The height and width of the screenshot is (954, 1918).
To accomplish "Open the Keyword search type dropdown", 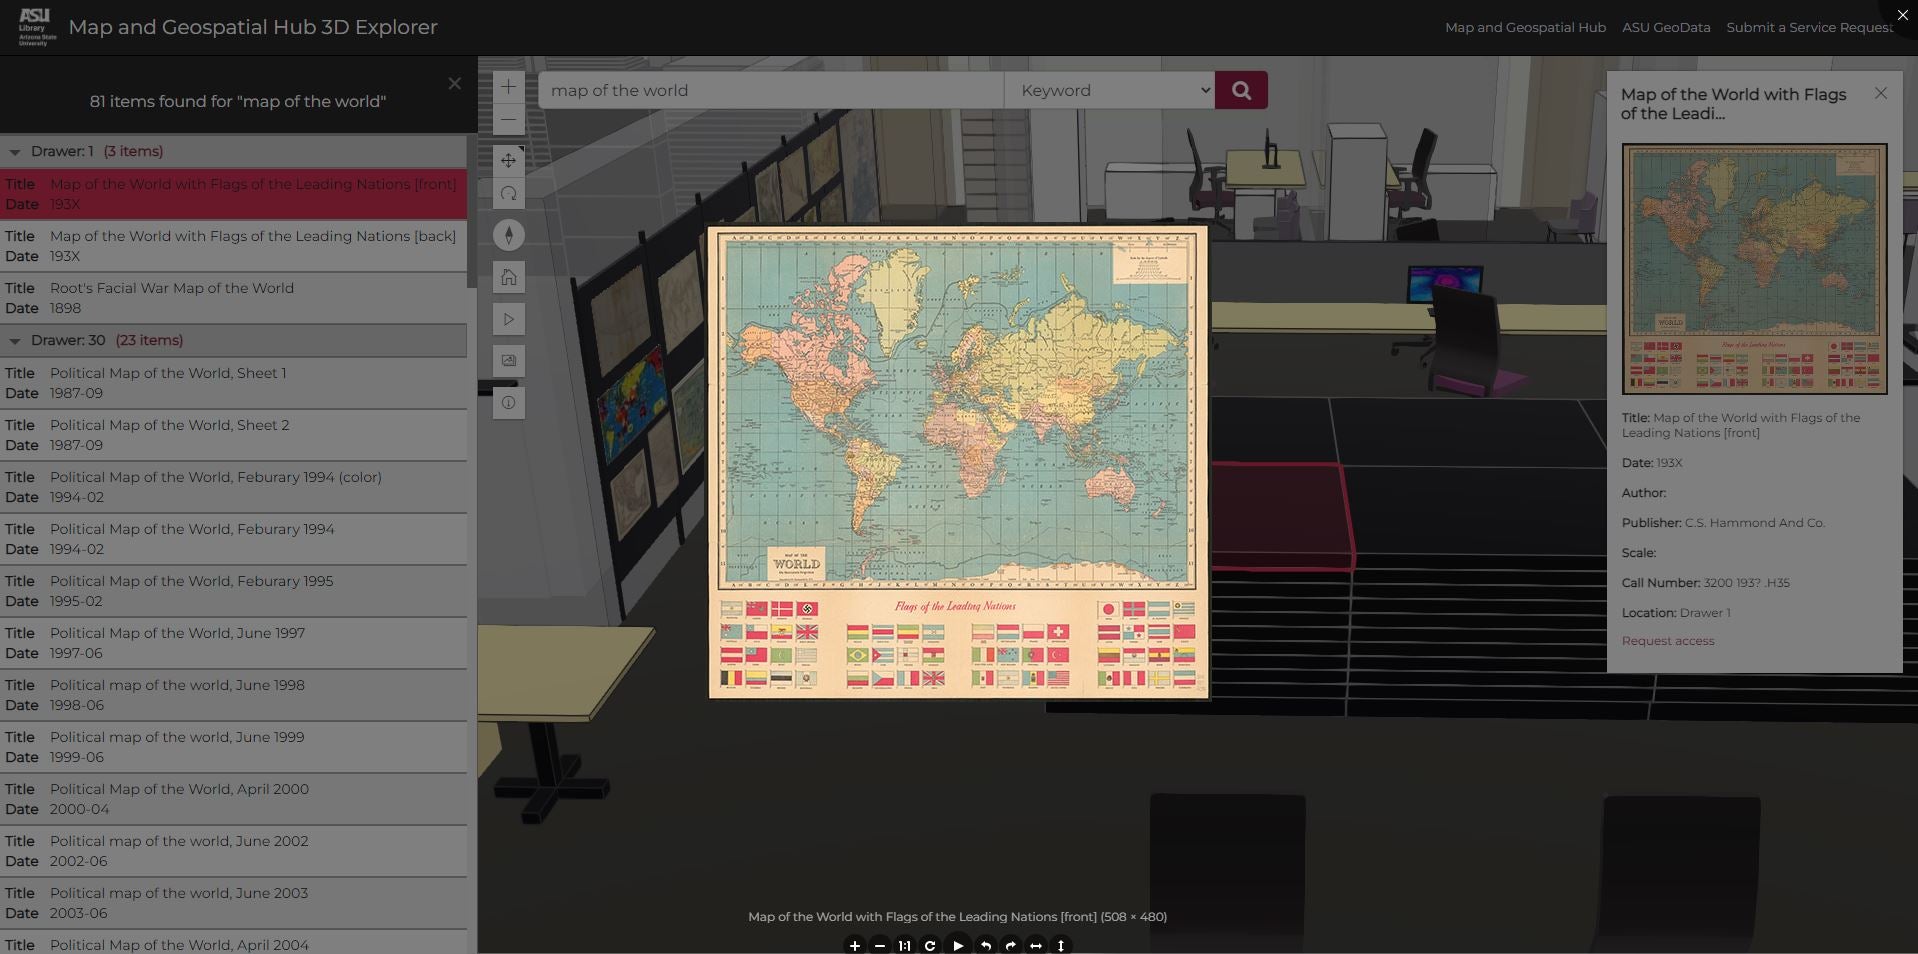I will click(1109, 90).
